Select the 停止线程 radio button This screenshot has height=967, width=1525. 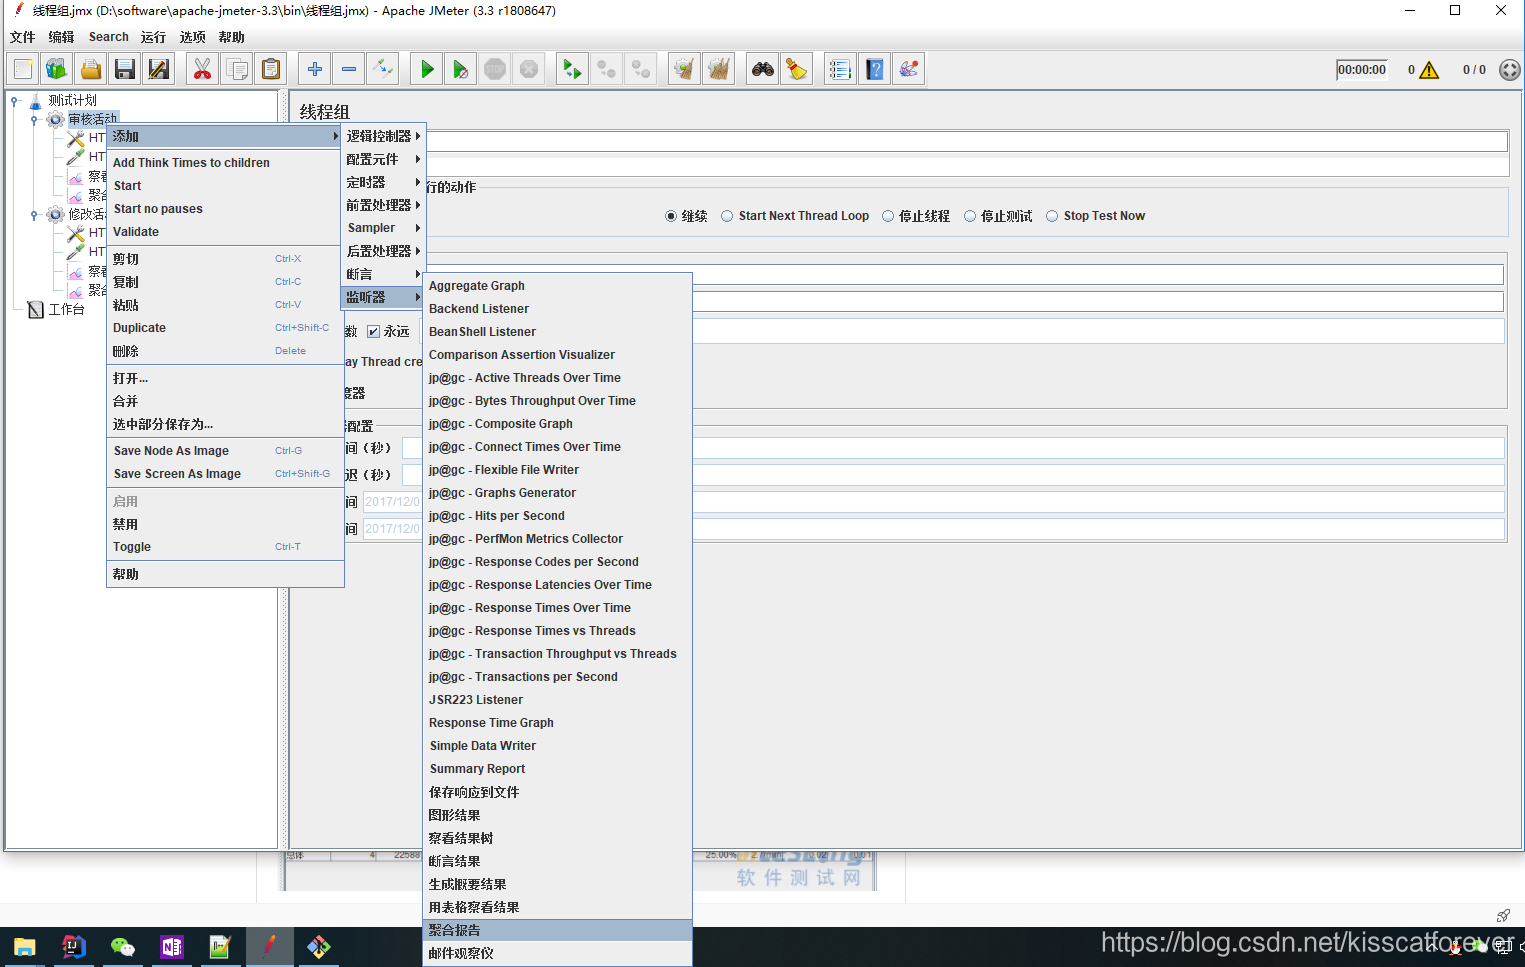click(888, 216)
